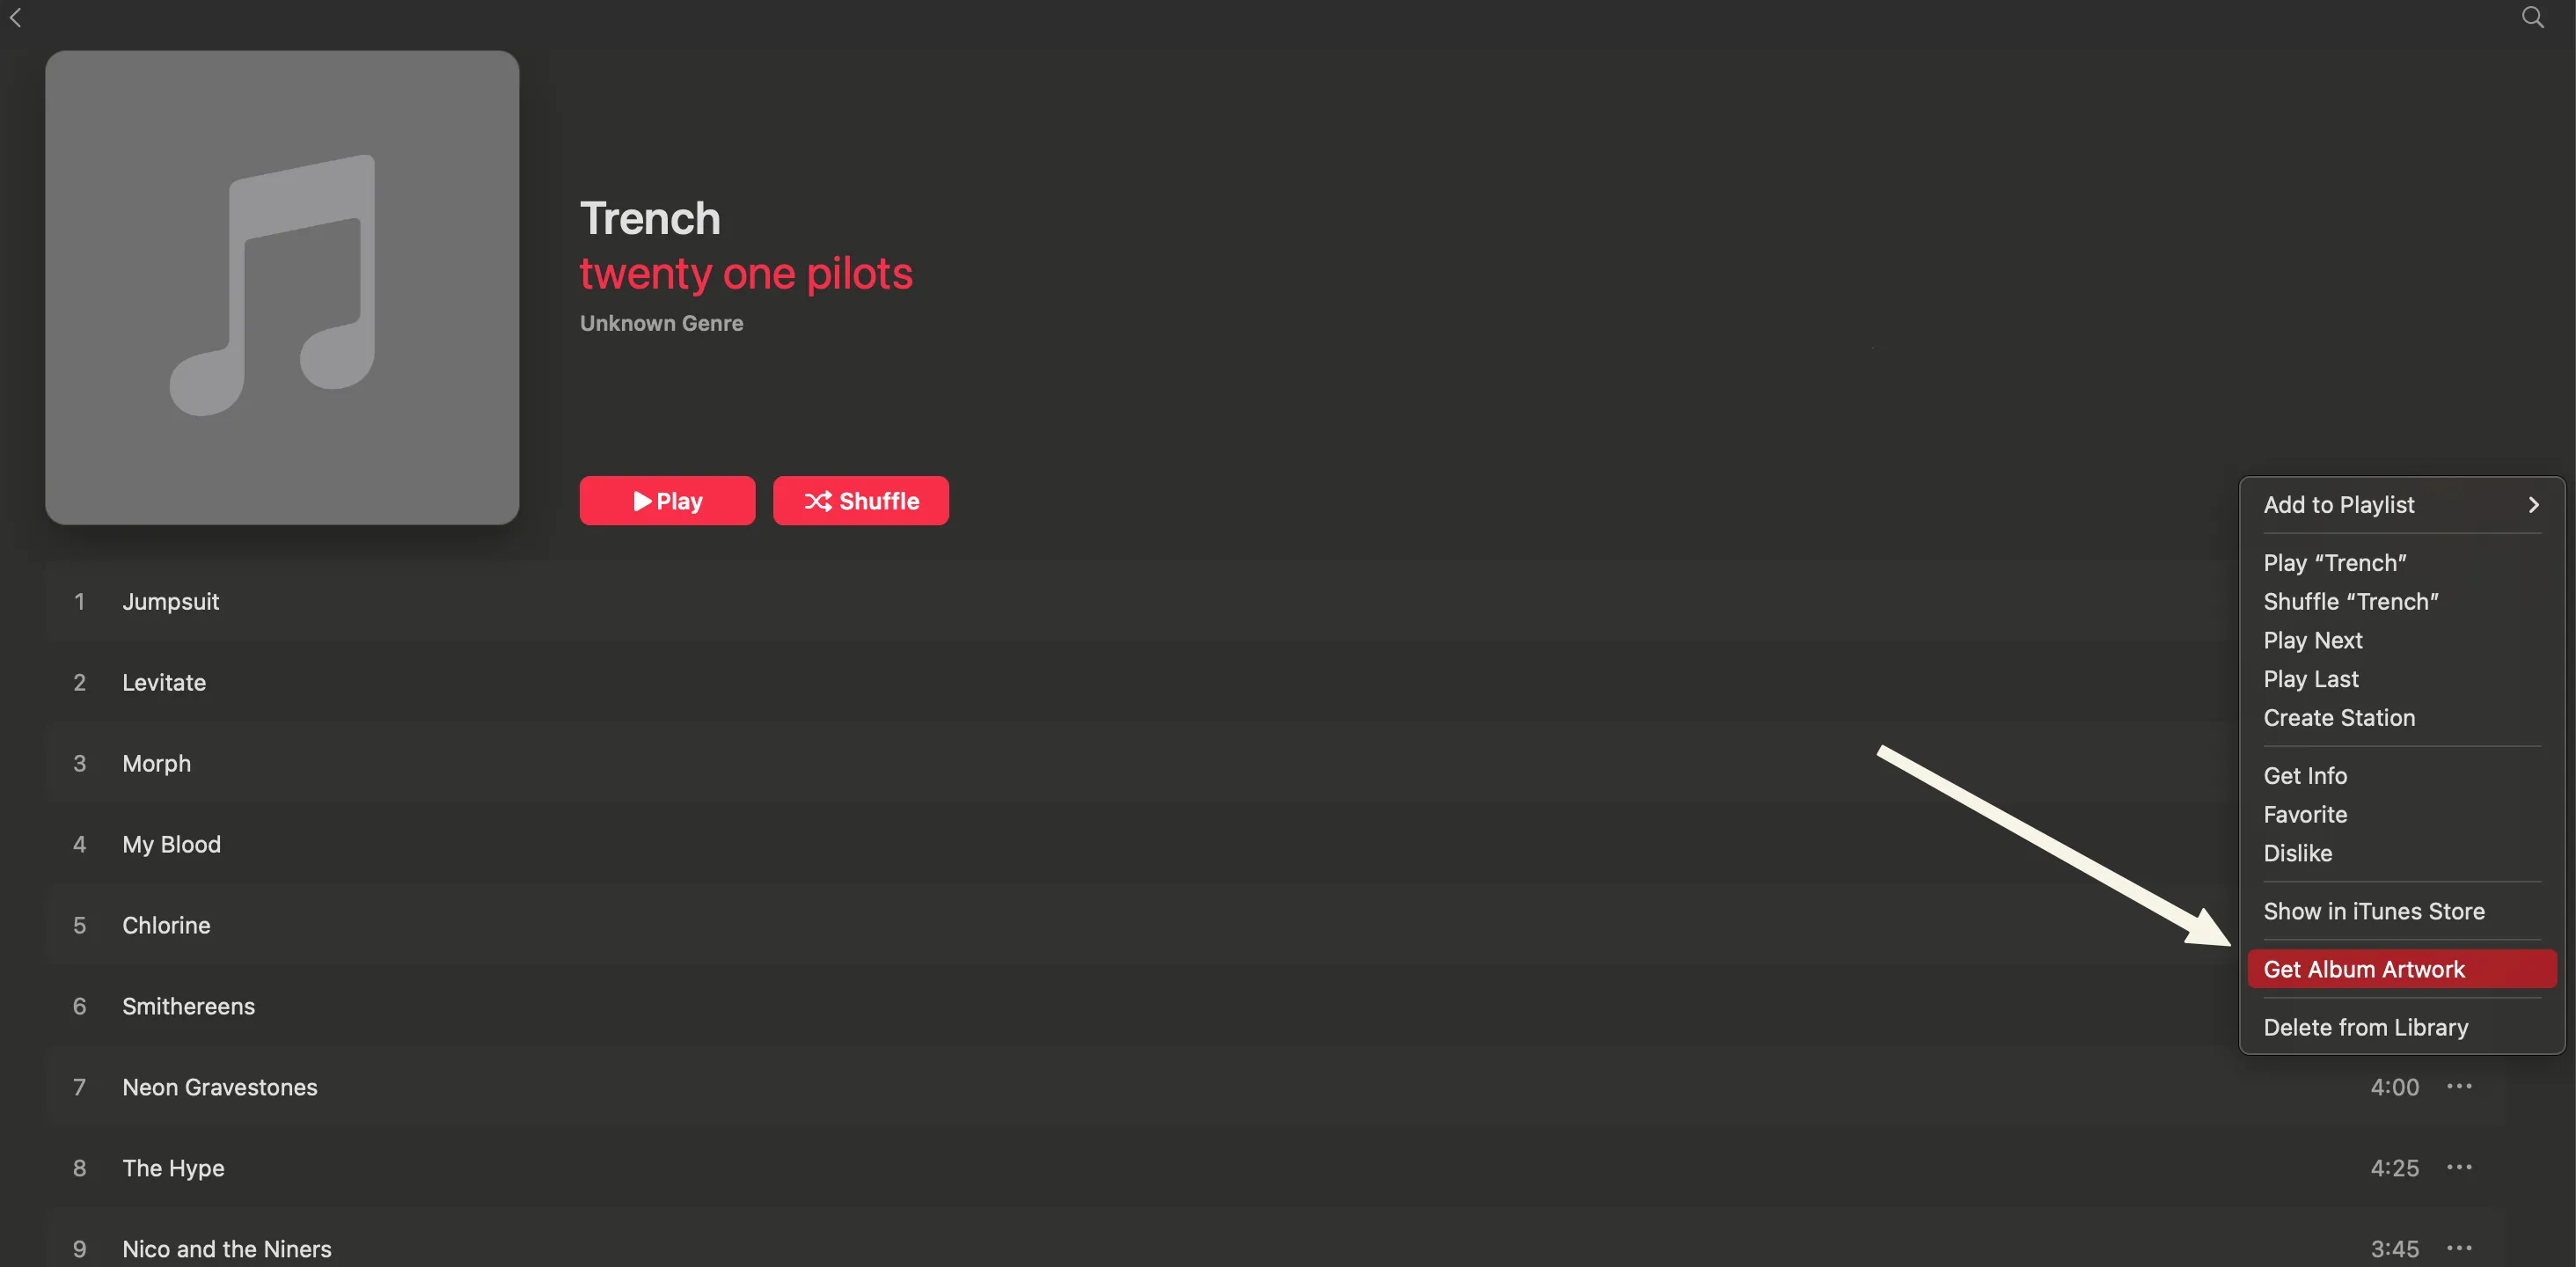
Task: Open search with the magnifier icon
Action: (2532, 17)
